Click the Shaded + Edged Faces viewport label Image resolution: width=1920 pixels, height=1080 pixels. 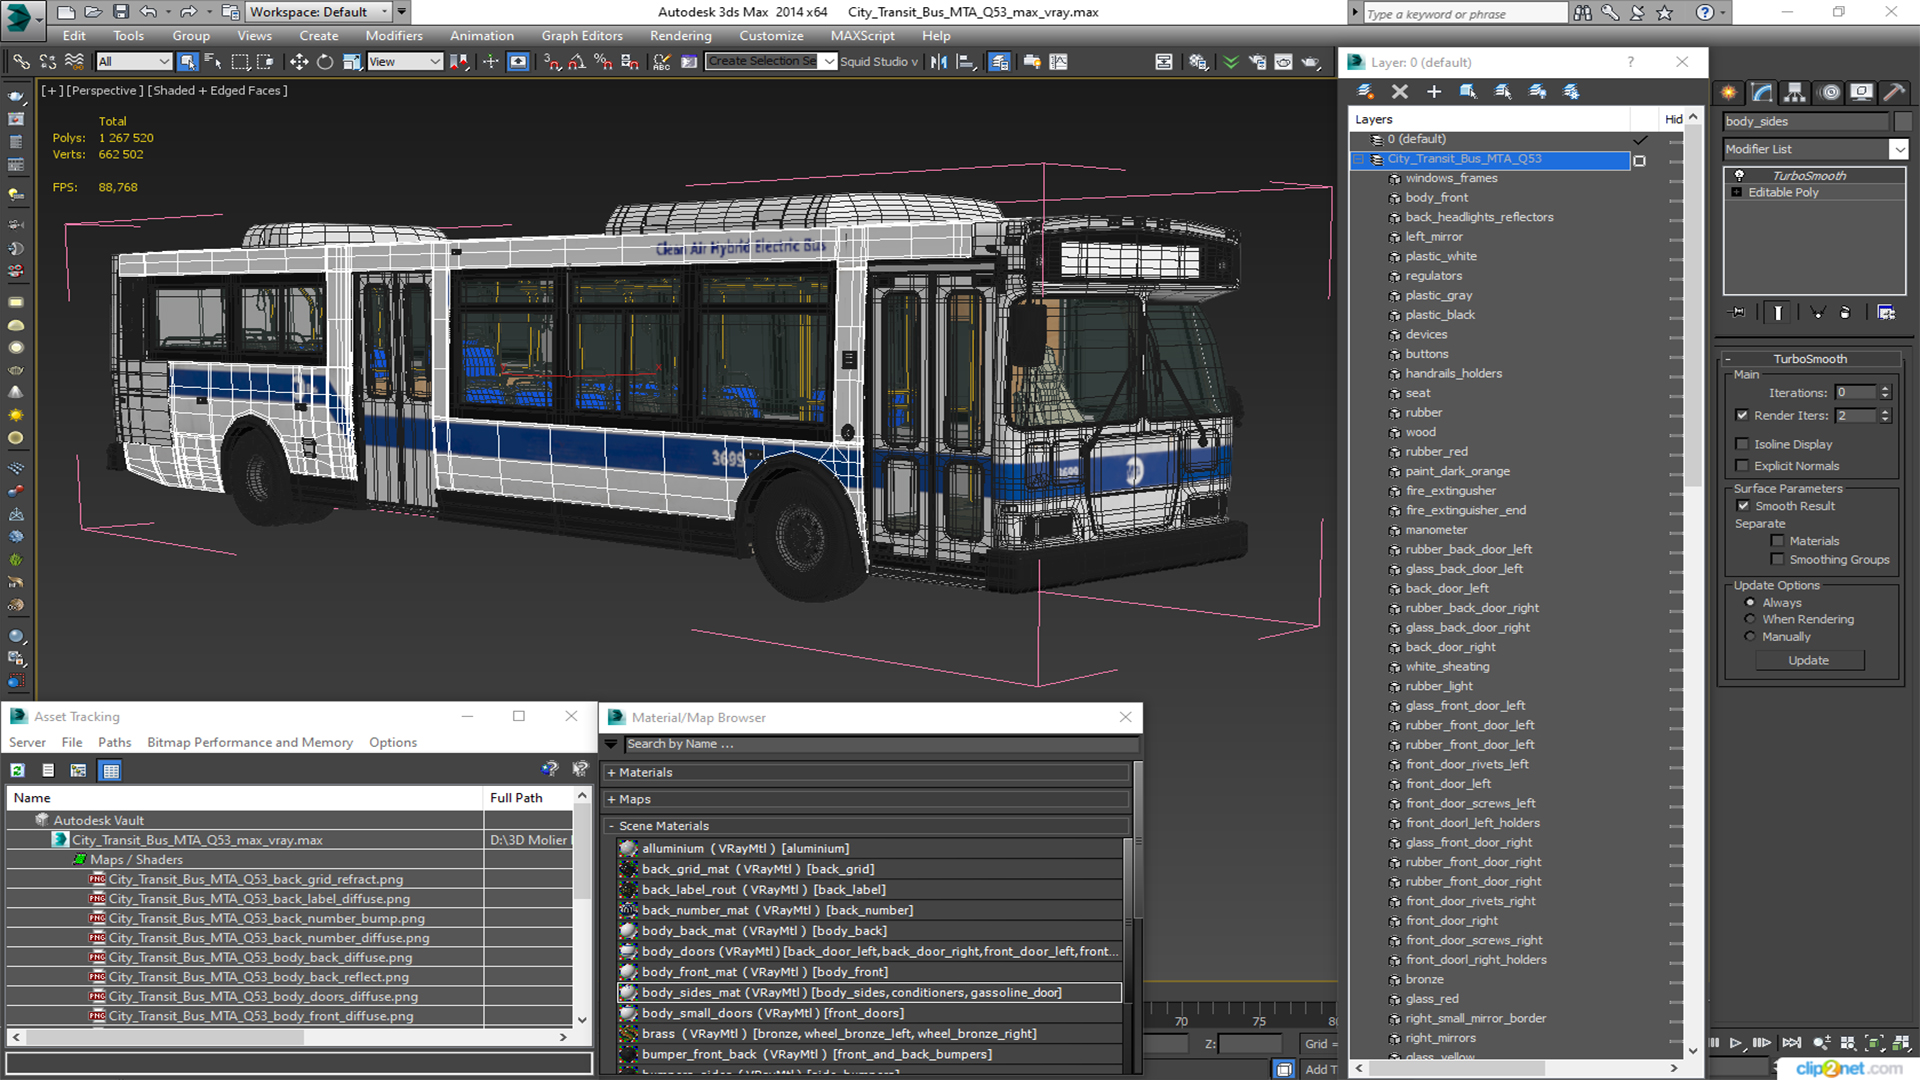[x=218, y=90]
